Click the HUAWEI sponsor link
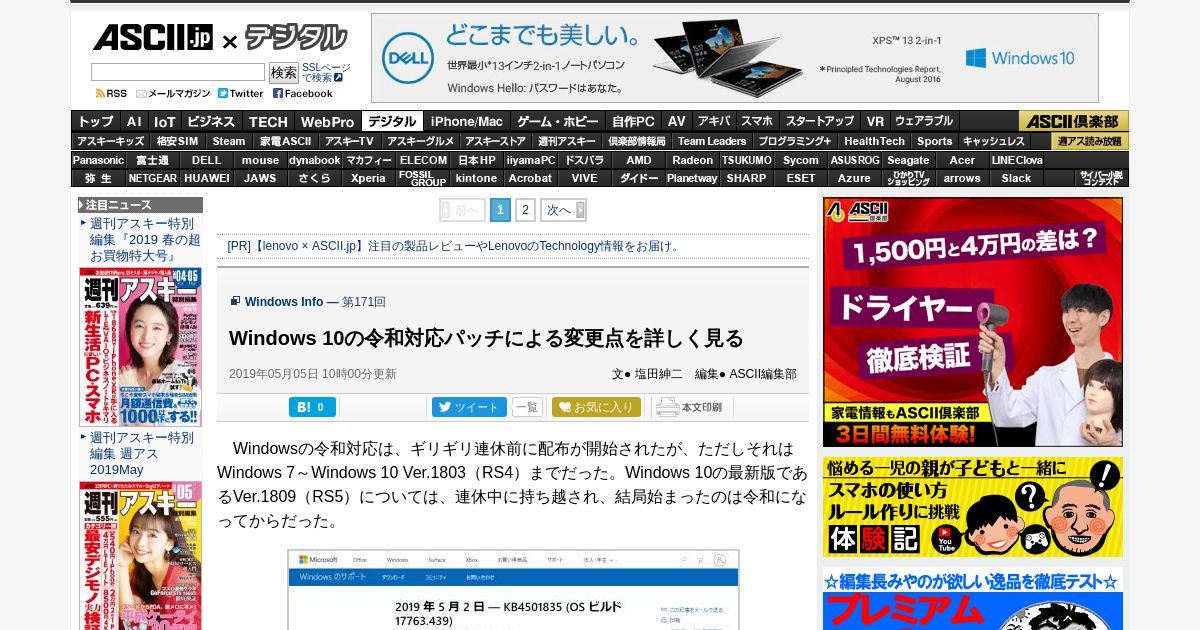 (207, 178)
